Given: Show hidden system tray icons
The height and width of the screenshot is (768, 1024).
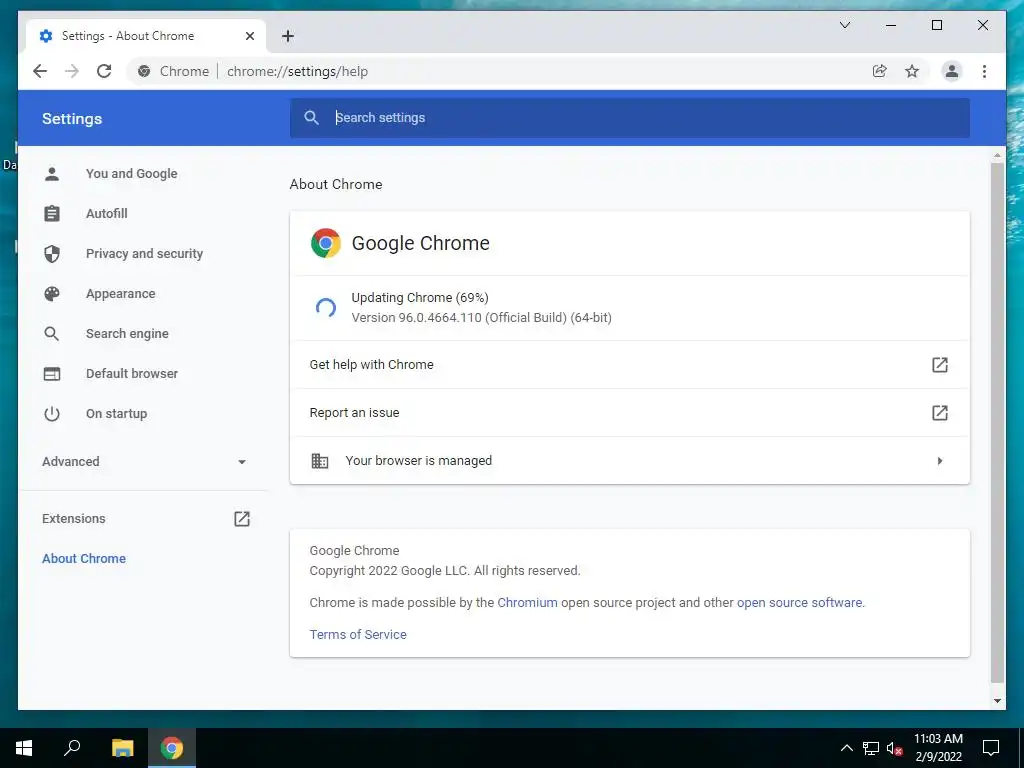Looking at the screenshot, I should [846, 748].
